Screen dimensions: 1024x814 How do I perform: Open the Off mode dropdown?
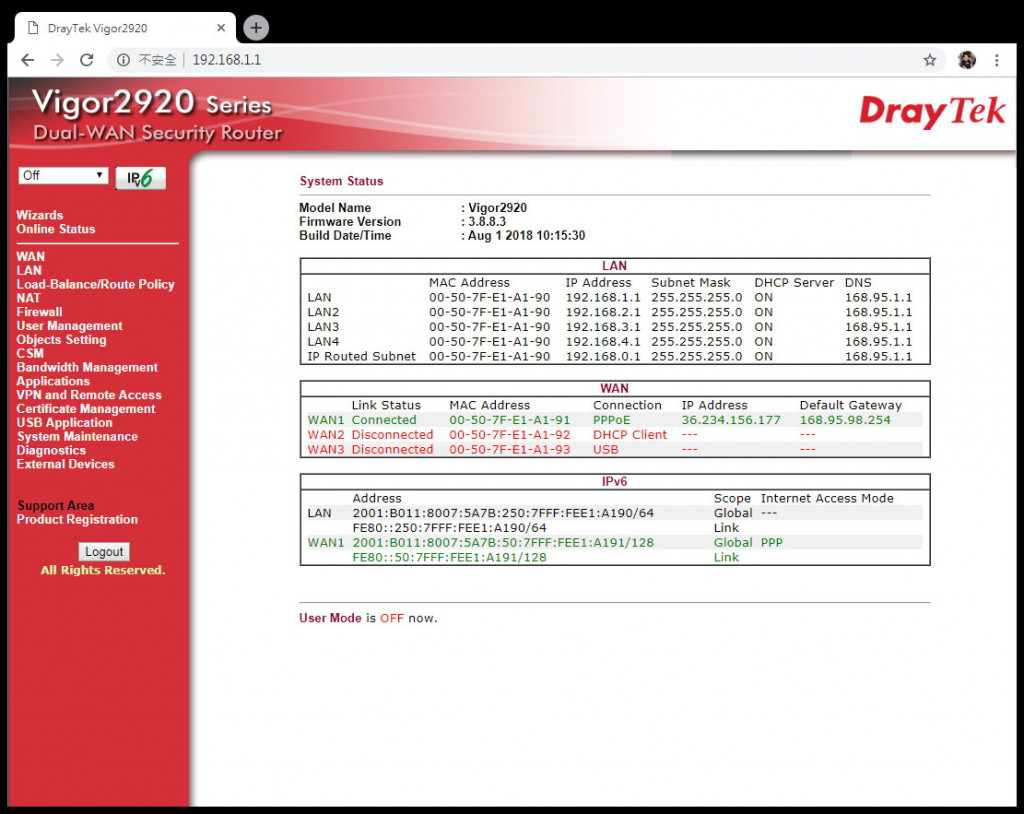click(x=63, y=175)
